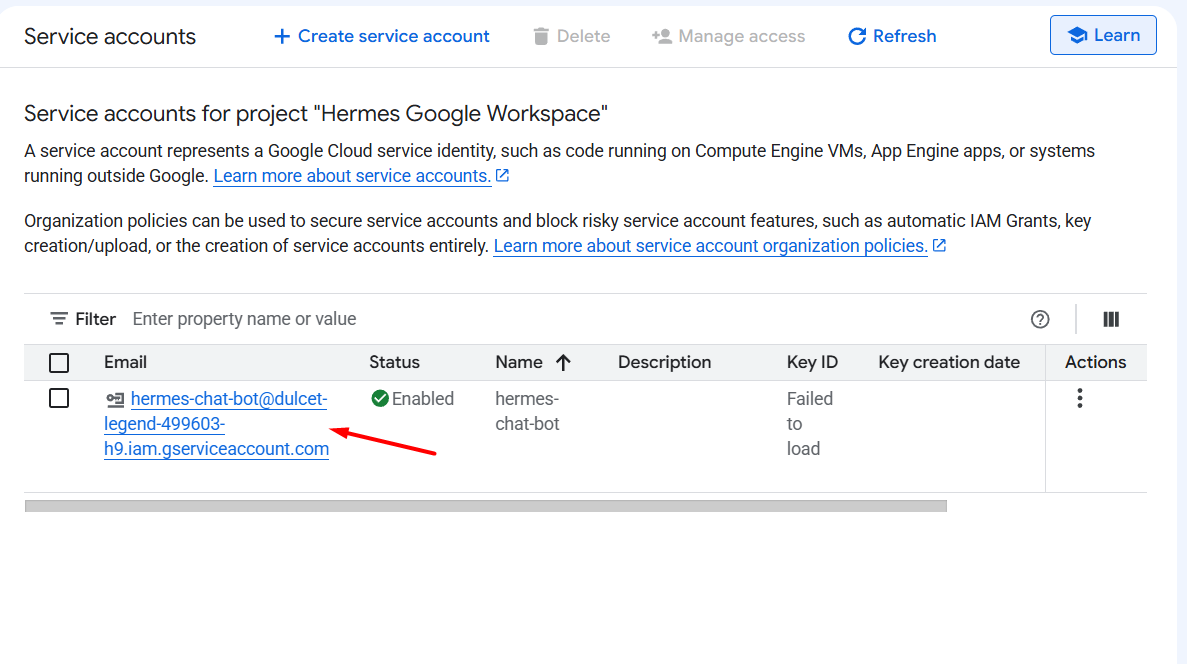The height and width of the screenshot is (664, 1187).
Task: Click the horizontal table scrollbar
Action: coord(485,506)
